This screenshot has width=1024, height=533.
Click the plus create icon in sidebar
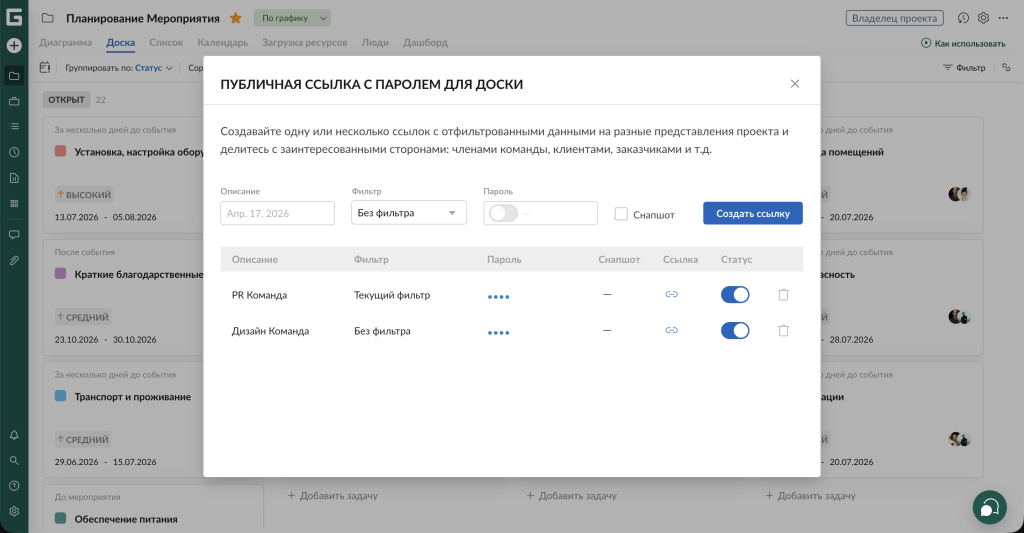pyautogui.click(x=14, y=46)
